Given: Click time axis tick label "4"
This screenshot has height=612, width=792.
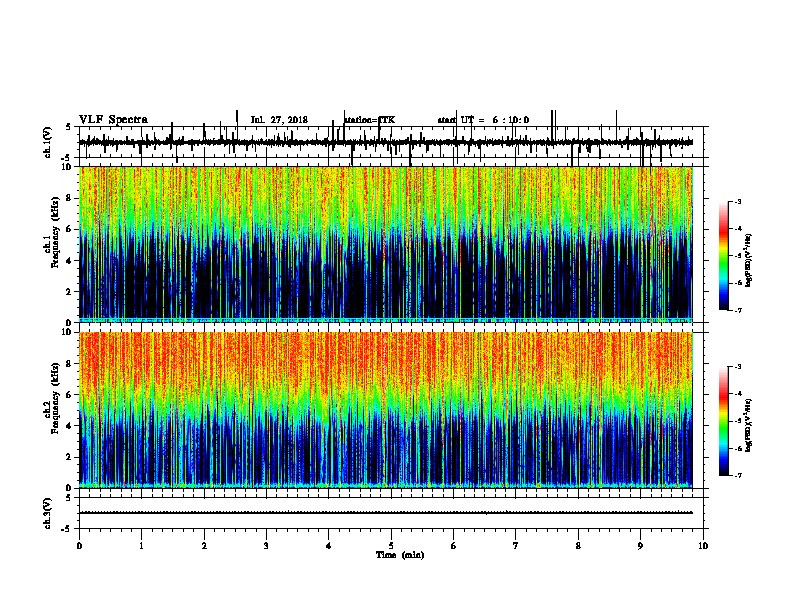Looking at the screenshot, I should point(329,546).
